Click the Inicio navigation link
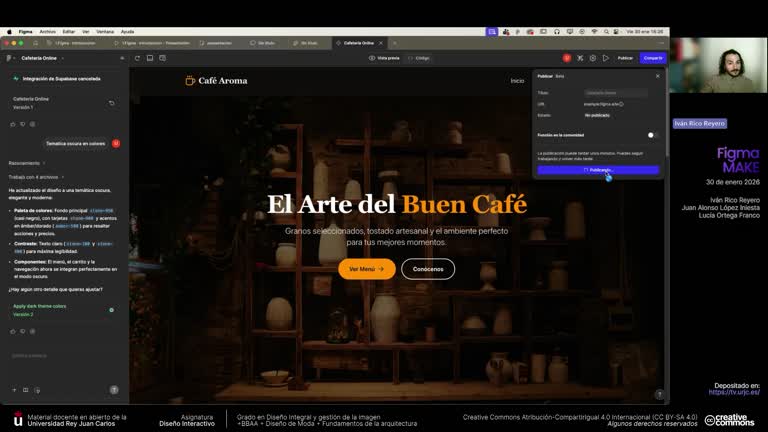Screen dimensions: 768x432 pos(517,81)
